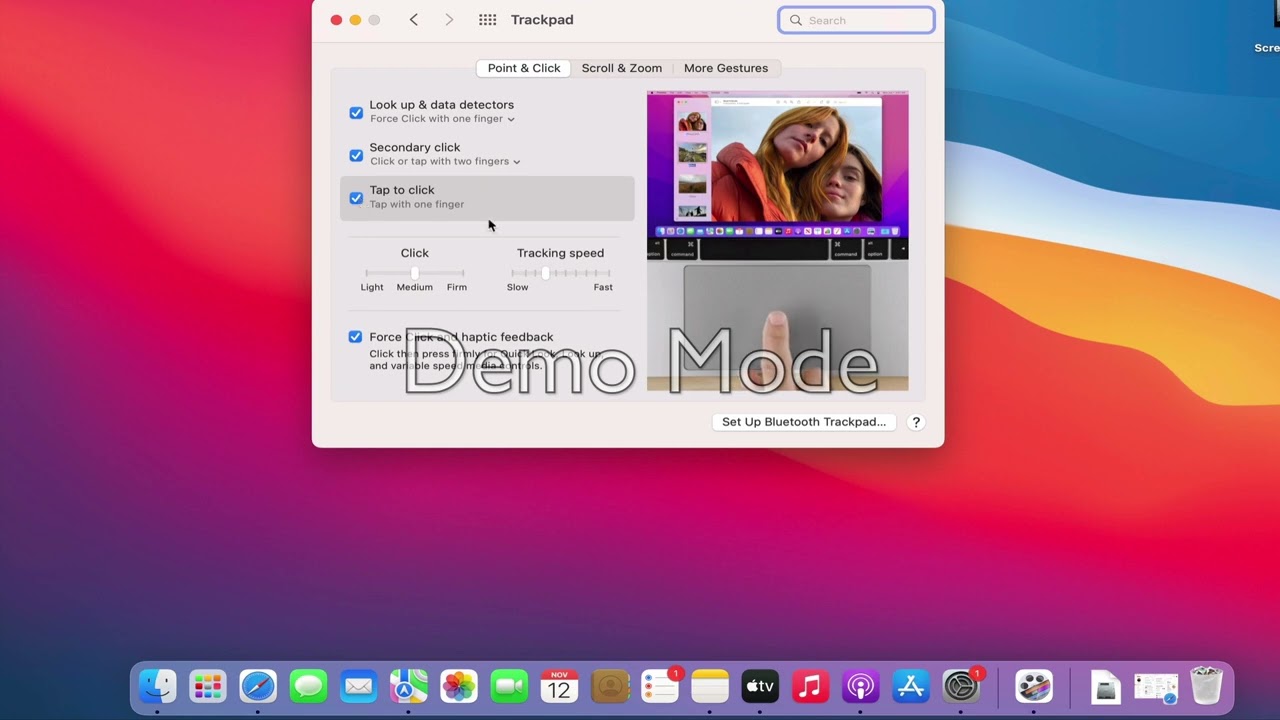Launch Apple TV from the Dock

pyautogui.click(x=760, y=686)
